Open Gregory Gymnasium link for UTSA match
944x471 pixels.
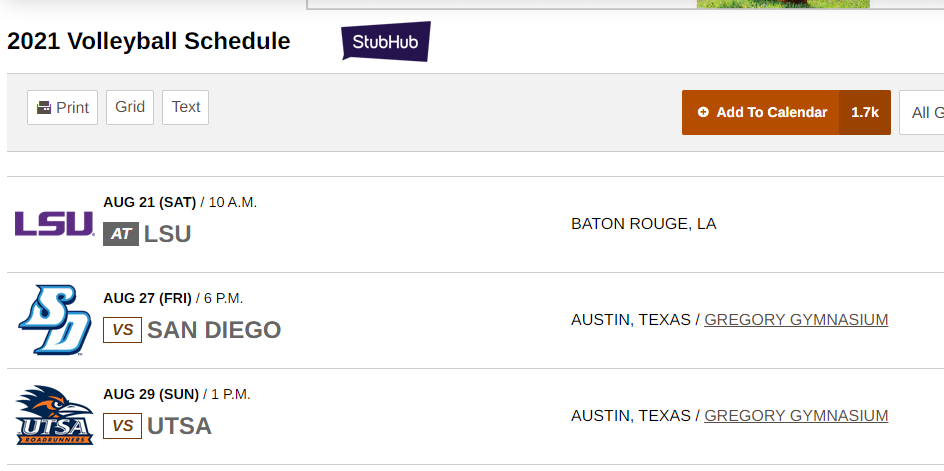click(x=796, y=416)
